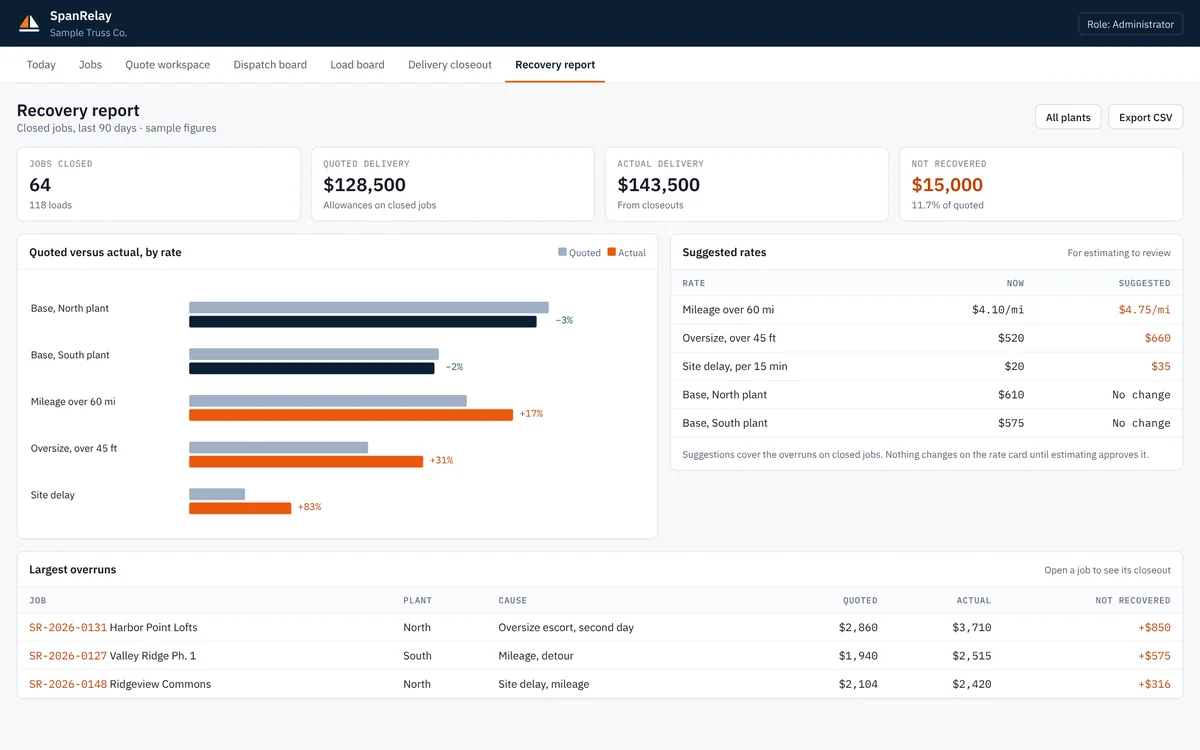Click the cause 'Mileage, detour'
Viewport: 1200px width, 750px height.
[536, 656]
